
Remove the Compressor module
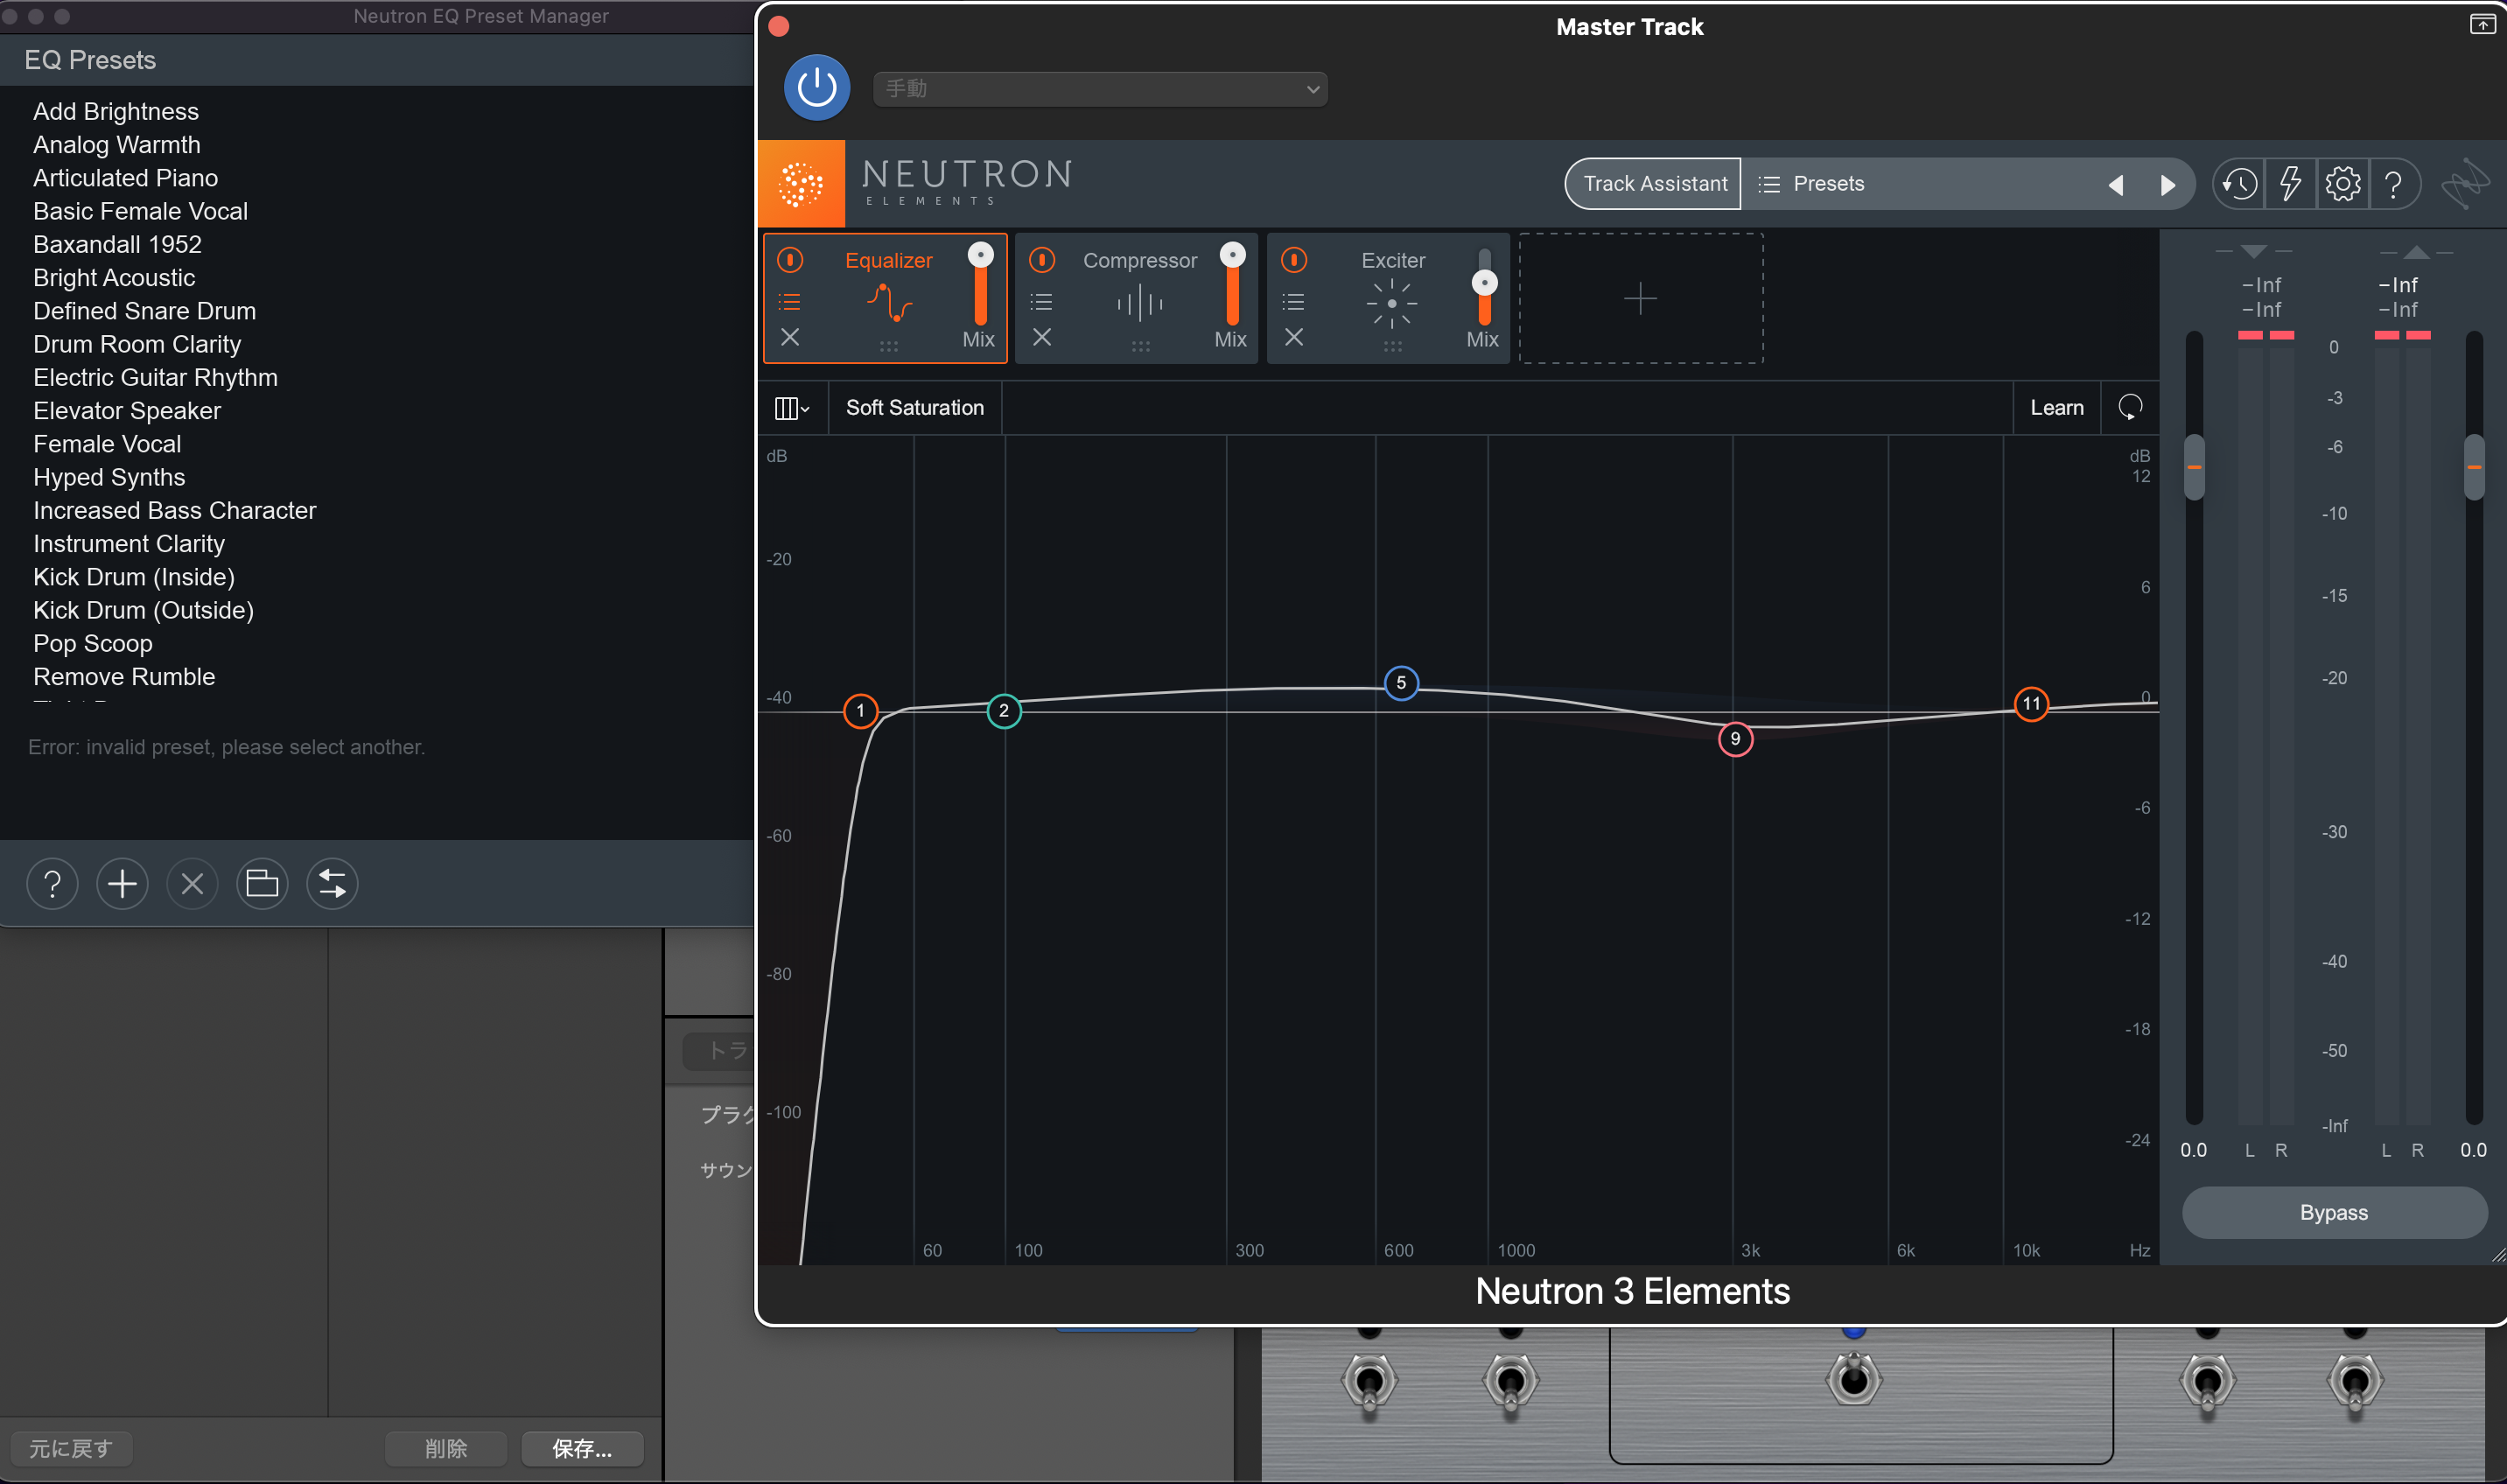point(1042,337)
